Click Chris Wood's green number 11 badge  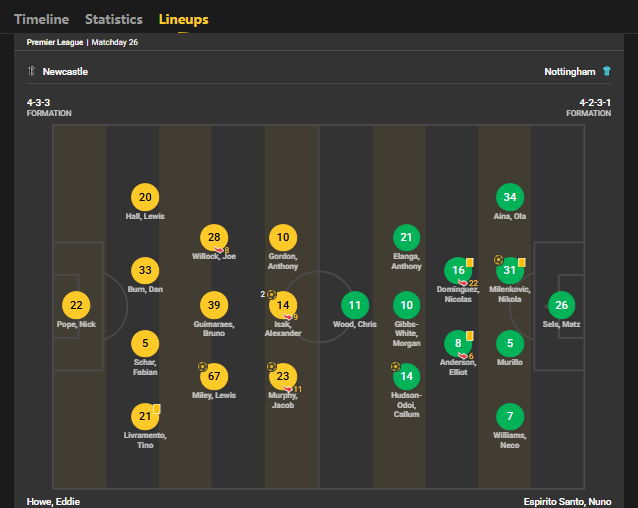pos(354,305)
